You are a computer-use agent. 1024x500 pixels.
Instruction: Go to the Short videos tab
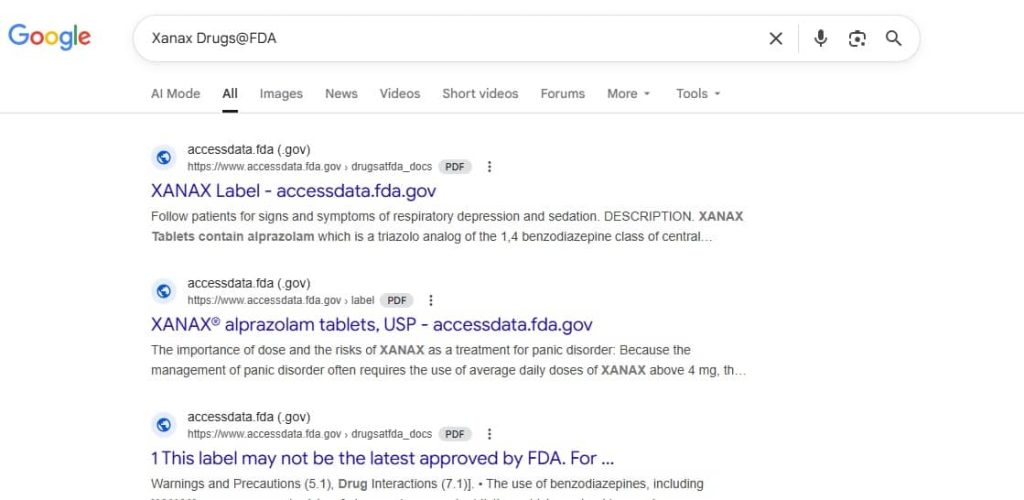[480, 94]
